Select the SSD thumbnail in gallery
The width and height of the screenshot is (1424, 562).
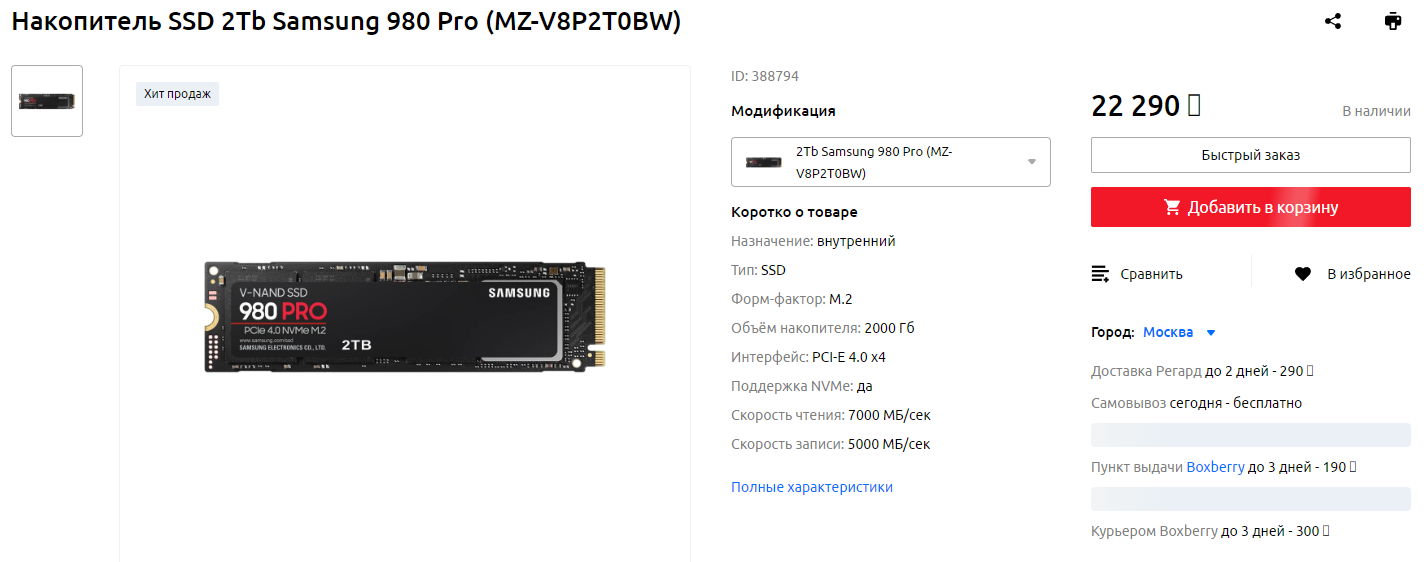pyautogui.click(x=47, y=101)
